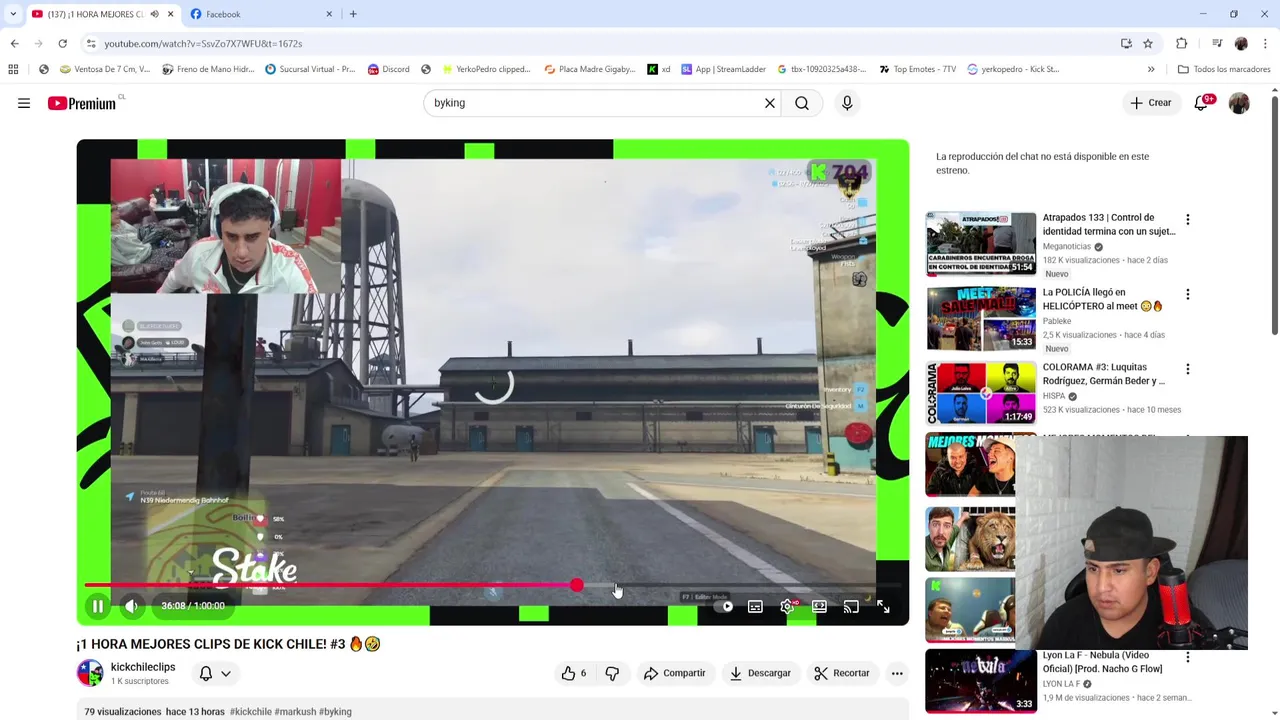Open the tab search dropdown arrow

click(x=12, y=14)
